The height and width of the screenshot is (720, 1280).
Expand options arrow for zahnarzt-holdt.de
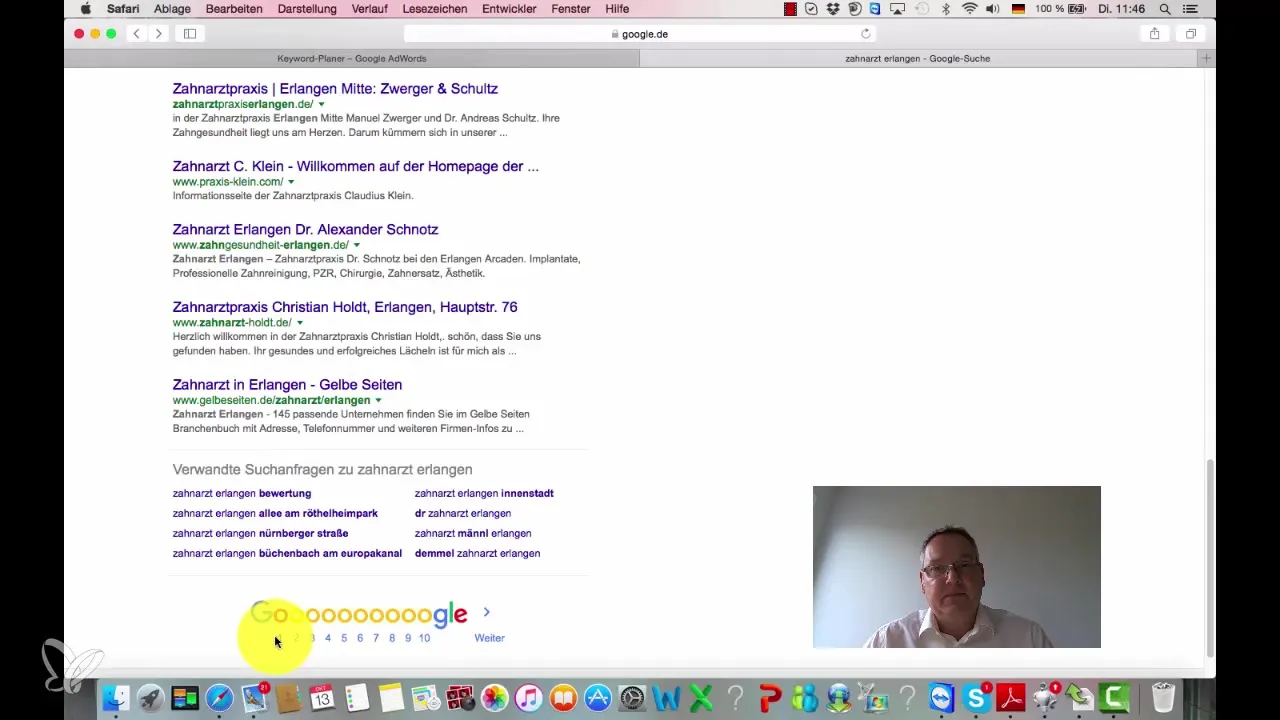pyautogui.click(x=300, y=323)
